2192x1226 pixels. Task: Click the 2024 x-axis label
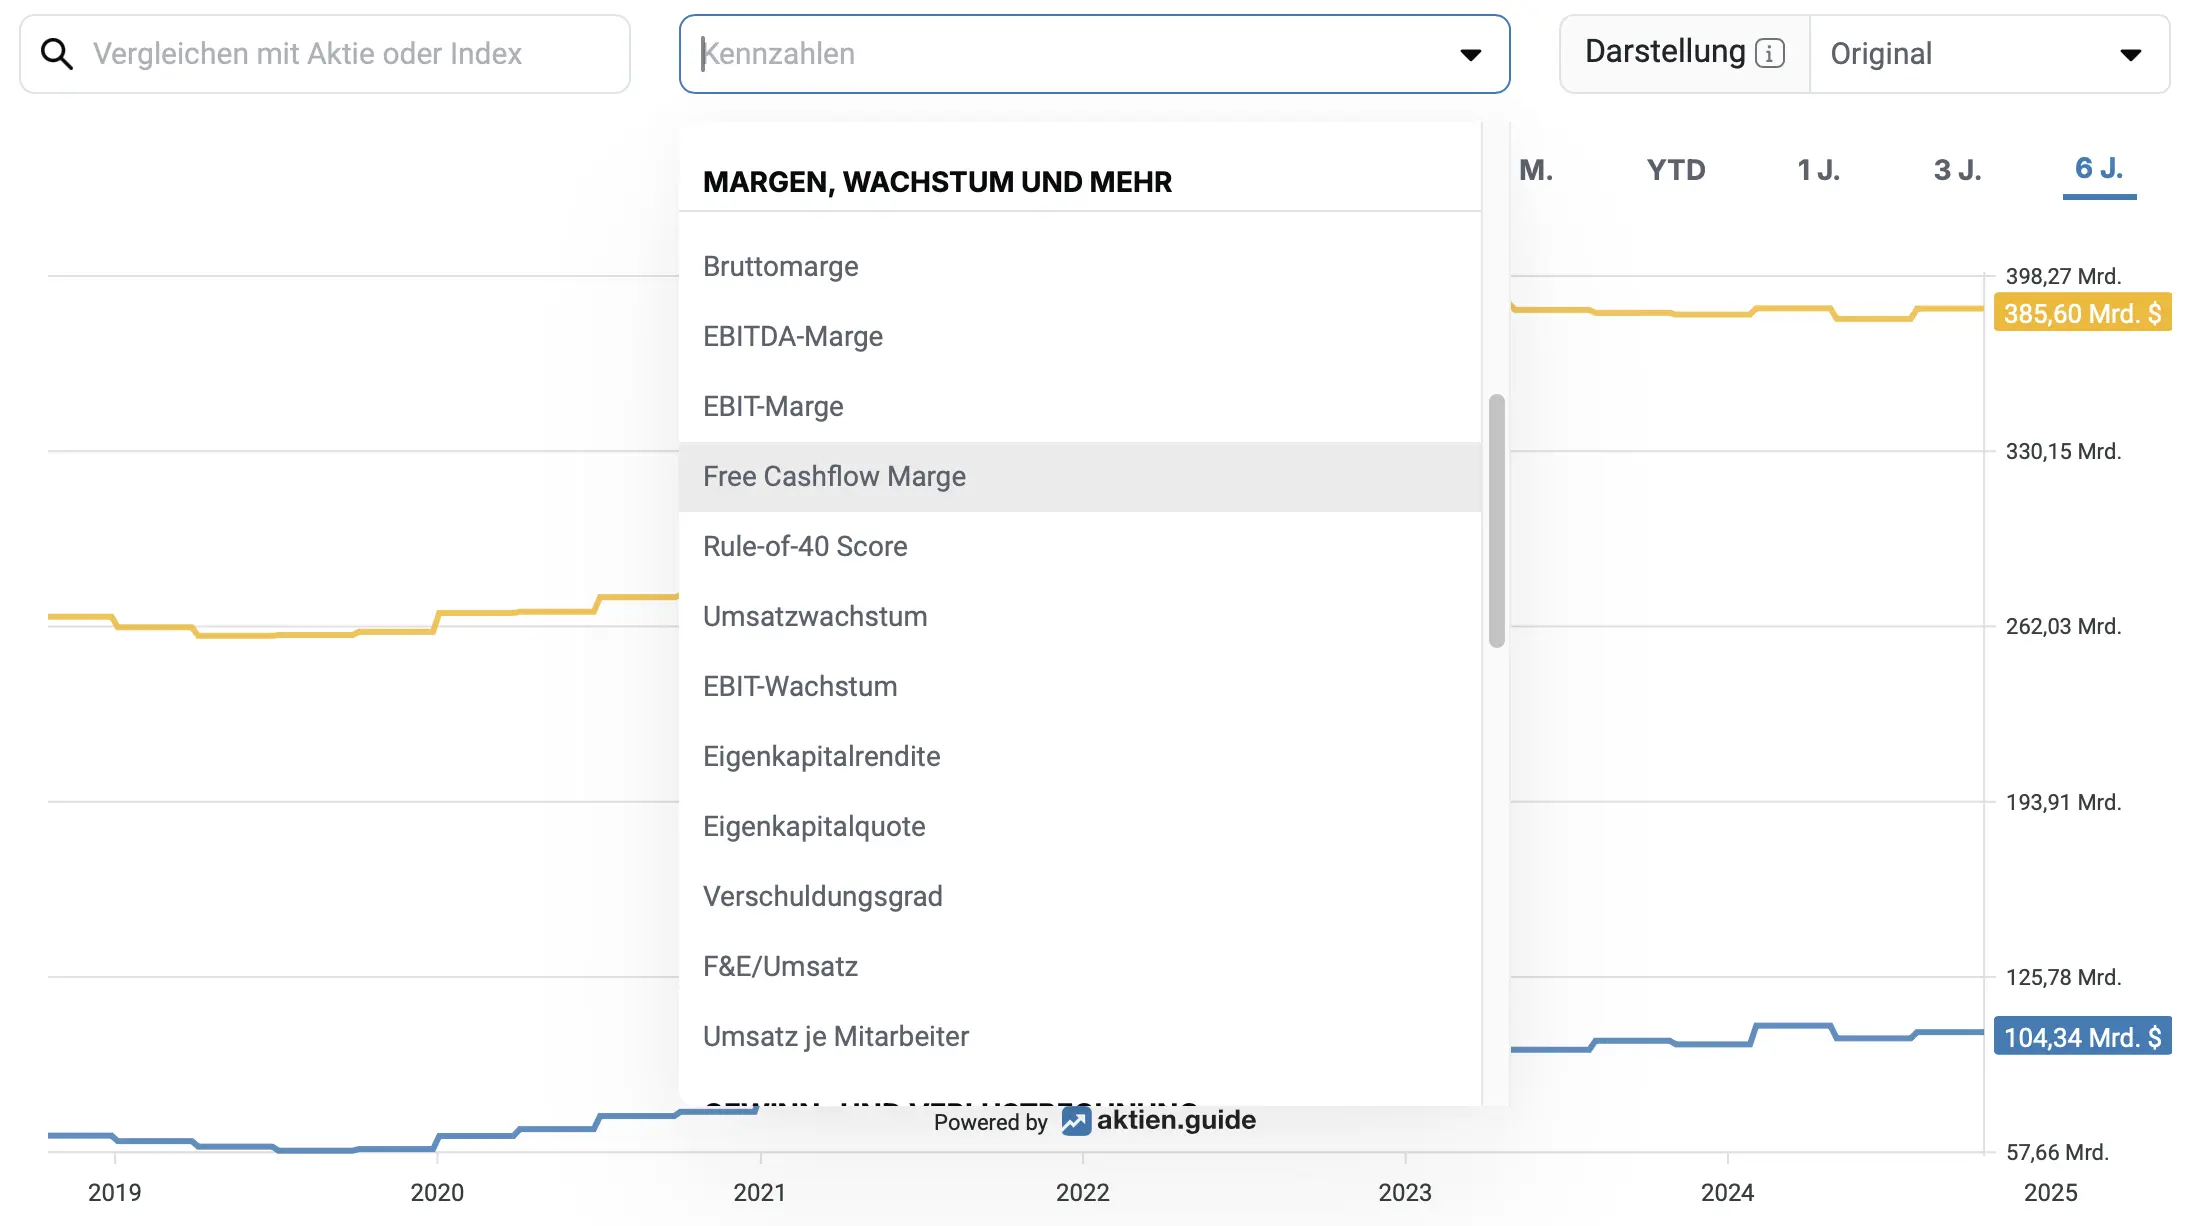point(1727,1193)
